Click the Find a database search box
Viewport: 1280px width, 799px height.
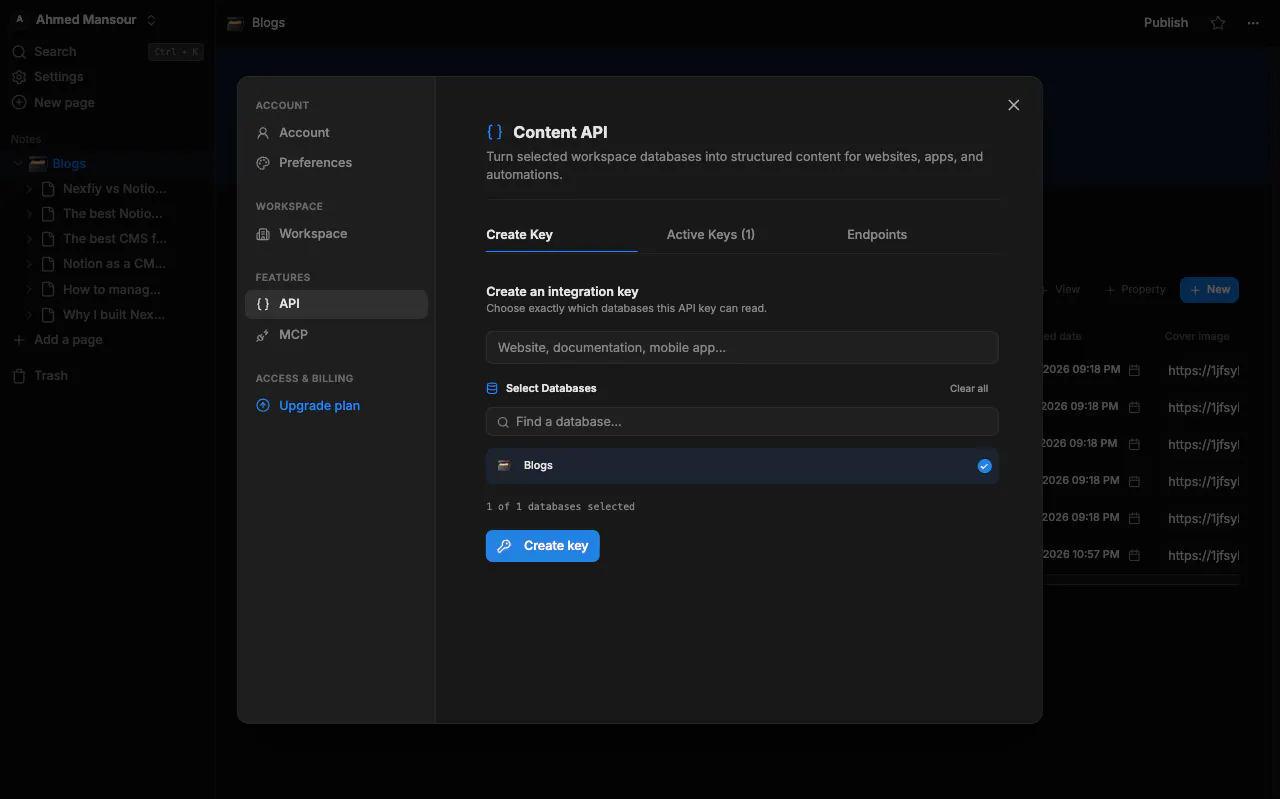coord(742,422)
